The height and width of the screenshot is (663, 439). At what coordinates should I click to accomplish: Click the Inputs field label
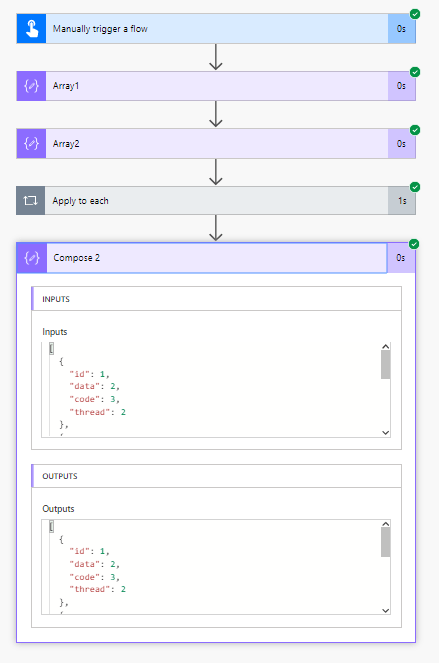click(55, 332)
